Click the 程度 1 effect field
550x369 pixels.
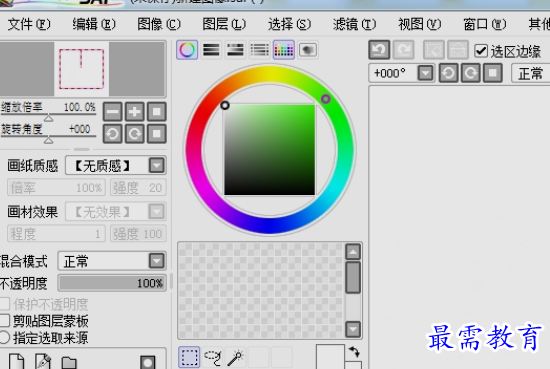pos(56,234)
